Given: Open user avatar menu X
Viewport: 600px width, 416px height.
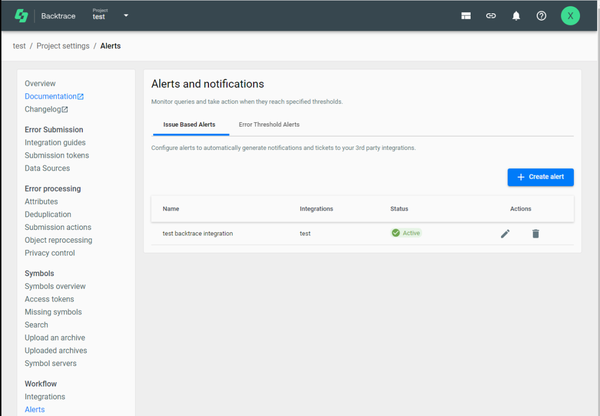Looking at the screenshot, I should pyautogui.click(x=570, y=16).
